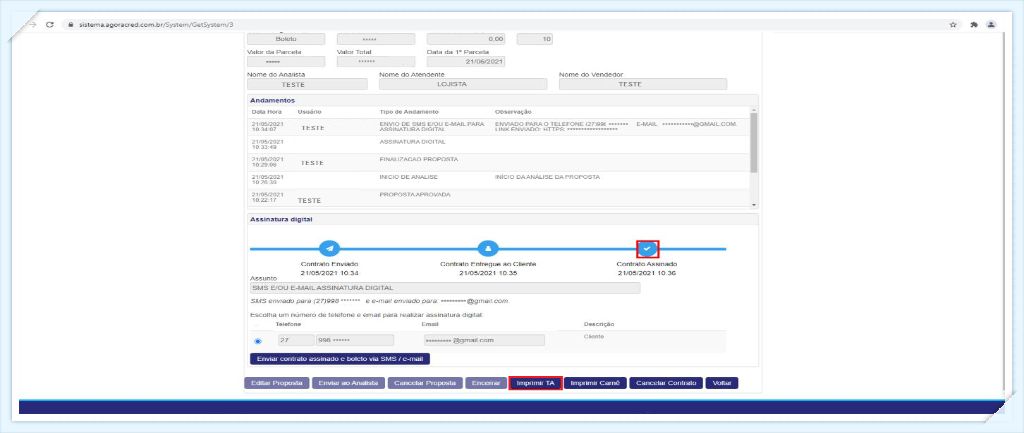Click the Contrato Assinado label text

coord(647,264)
